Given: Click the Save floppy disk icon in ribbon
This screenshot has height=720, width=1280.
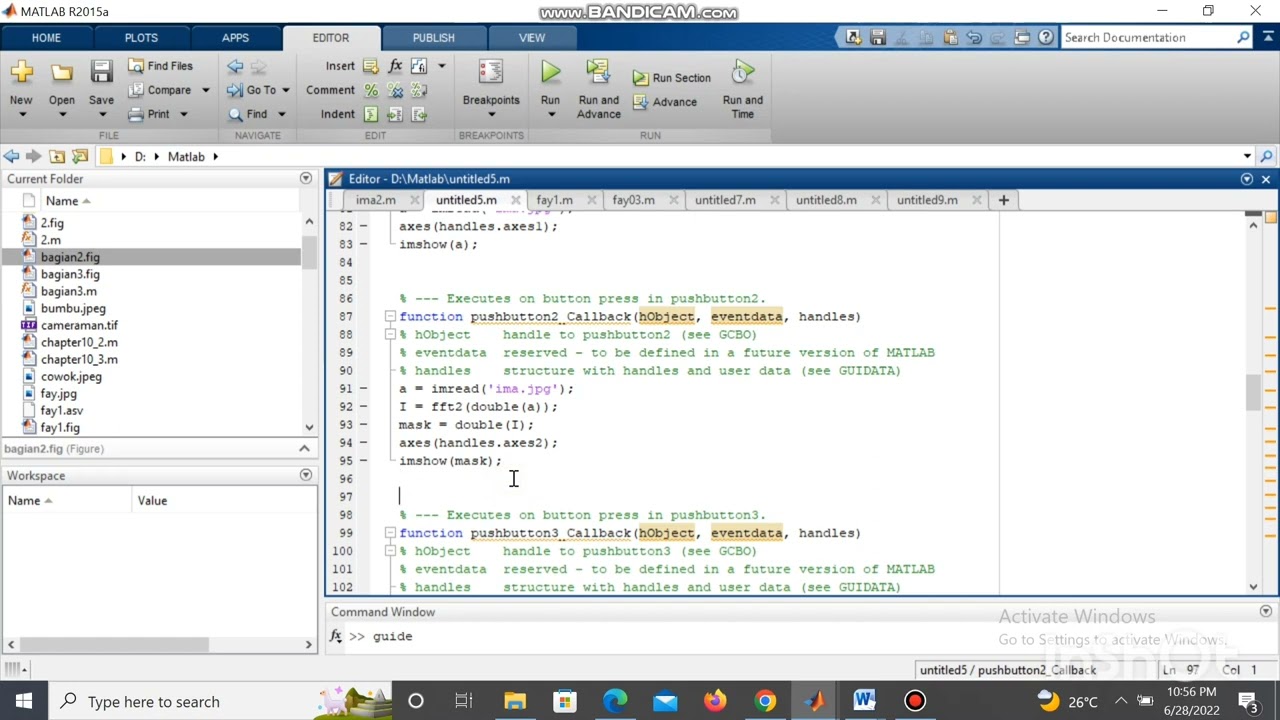Looking at the screenshot, I should click(x=101, y=72).
